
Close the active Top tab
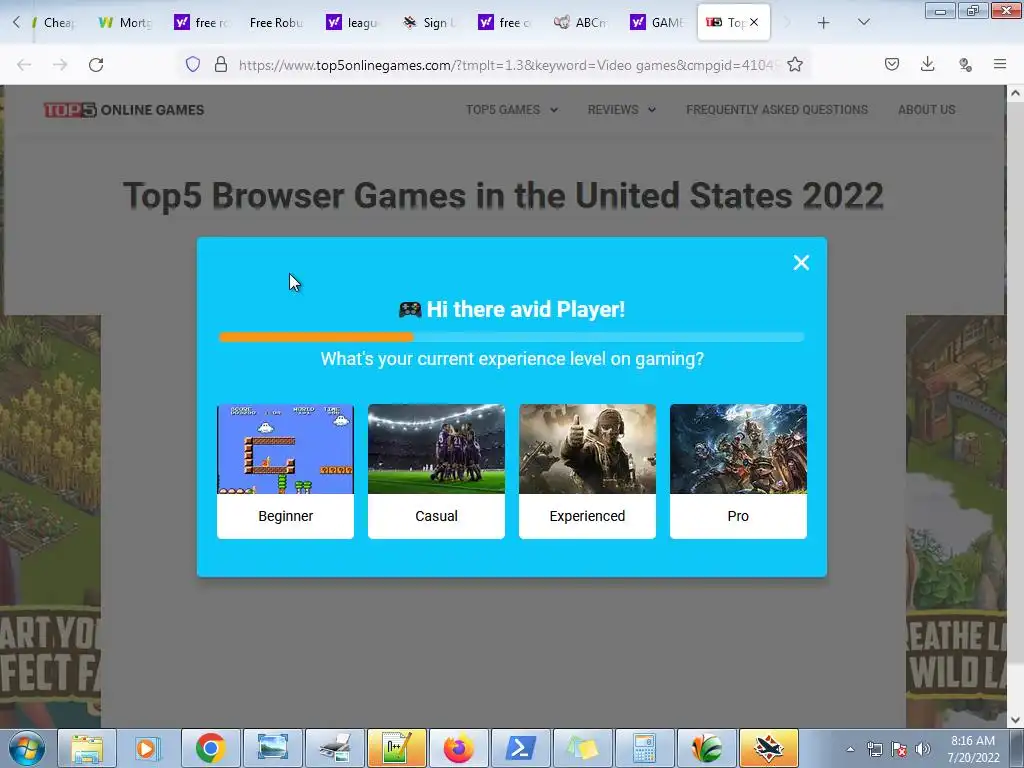tap(754, 22)
